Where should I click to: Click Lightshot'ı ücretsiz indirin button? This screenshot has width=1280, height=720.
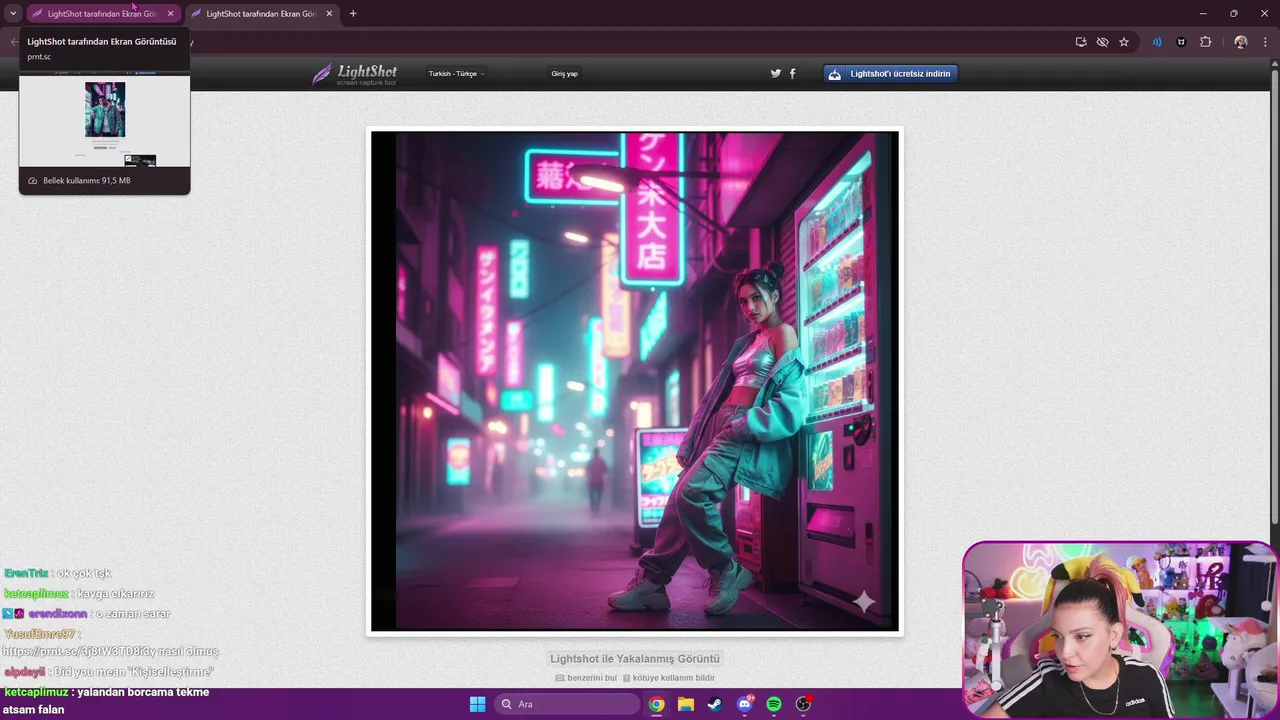tap(890, 73)
